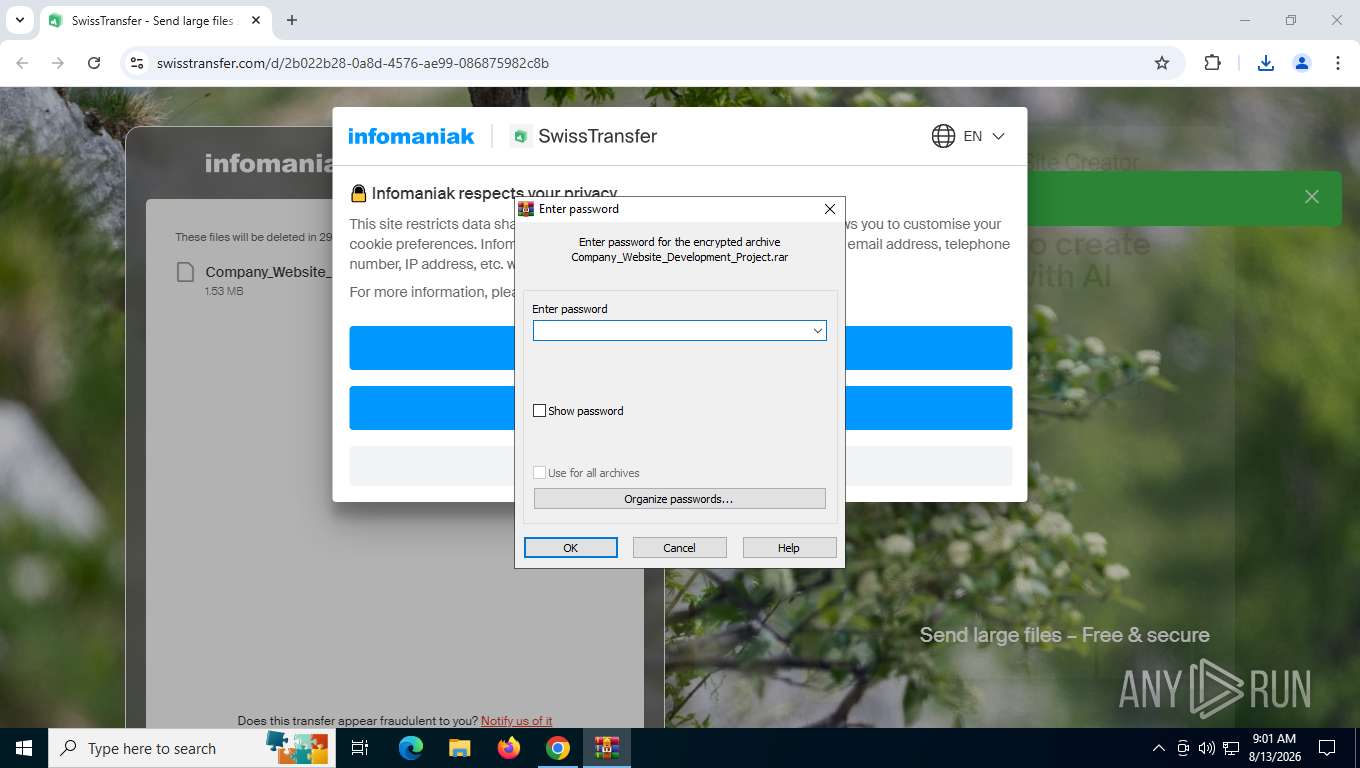1360x768 pixels.
Task: Click Organize passwords button
Action: [680, 498]
